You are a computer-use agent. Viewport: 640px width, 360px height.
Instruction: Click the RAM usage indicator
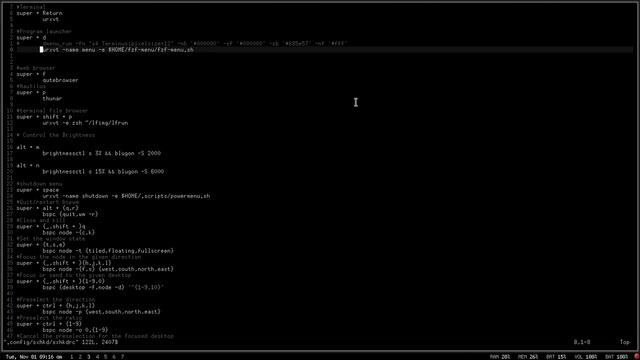500,357
